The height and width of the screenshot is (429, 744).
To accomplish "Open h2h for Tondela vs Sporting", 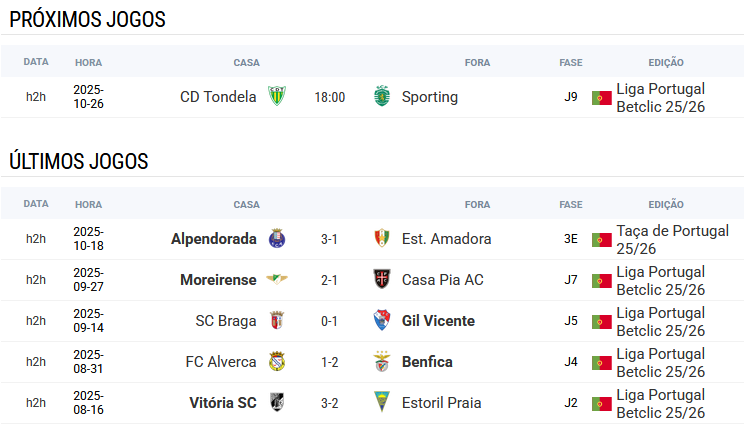I will 36,97.
